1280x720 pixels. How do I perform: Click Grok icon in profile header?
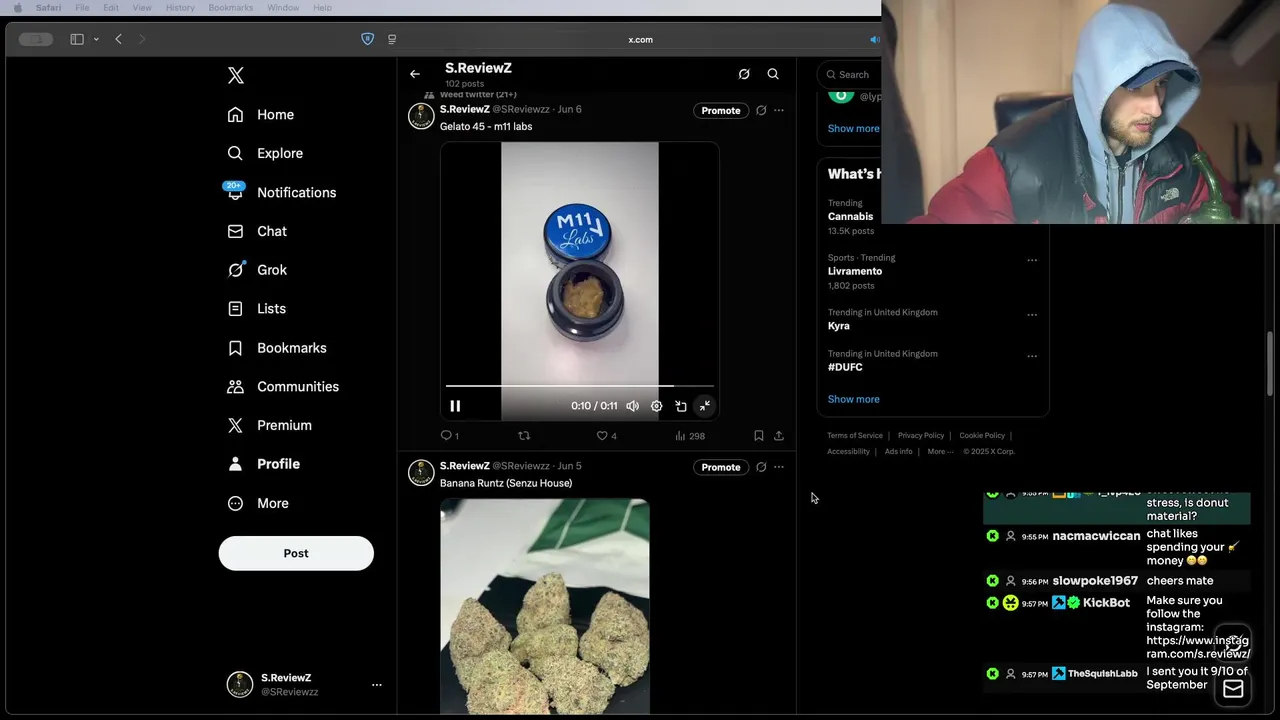click(x=744, y=74)
